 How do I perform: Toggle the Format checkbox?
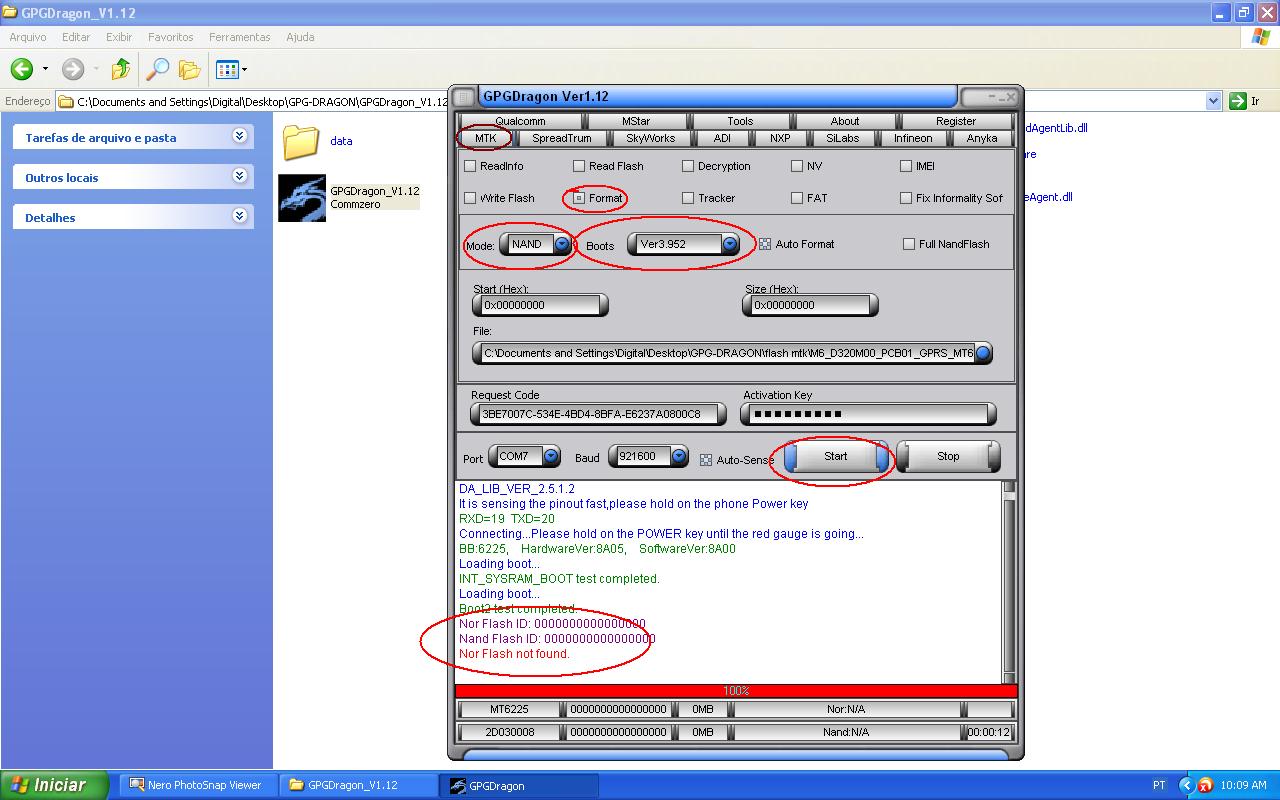pyautogui.click(x=579, y=198)
